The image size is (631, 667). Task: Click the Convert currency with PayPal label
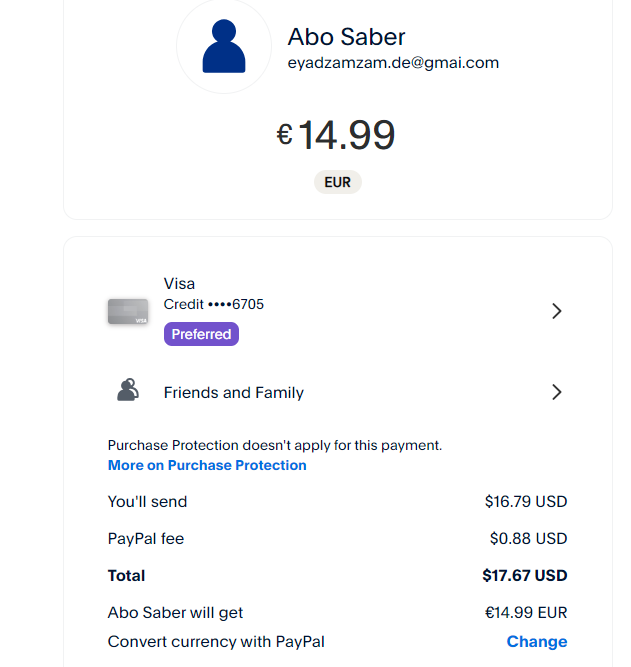[216, 641]
